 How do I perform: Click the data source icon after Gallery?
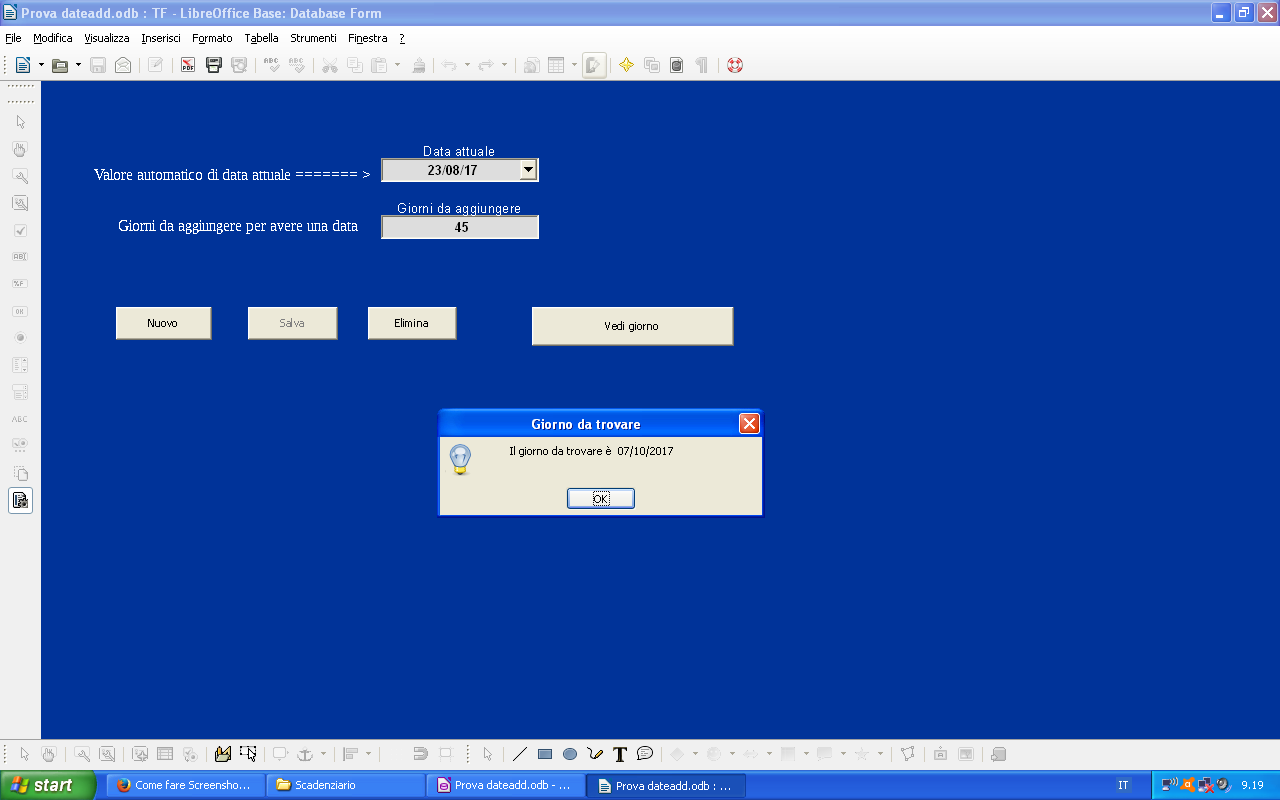pyautogui.click(x=676, y=65)
